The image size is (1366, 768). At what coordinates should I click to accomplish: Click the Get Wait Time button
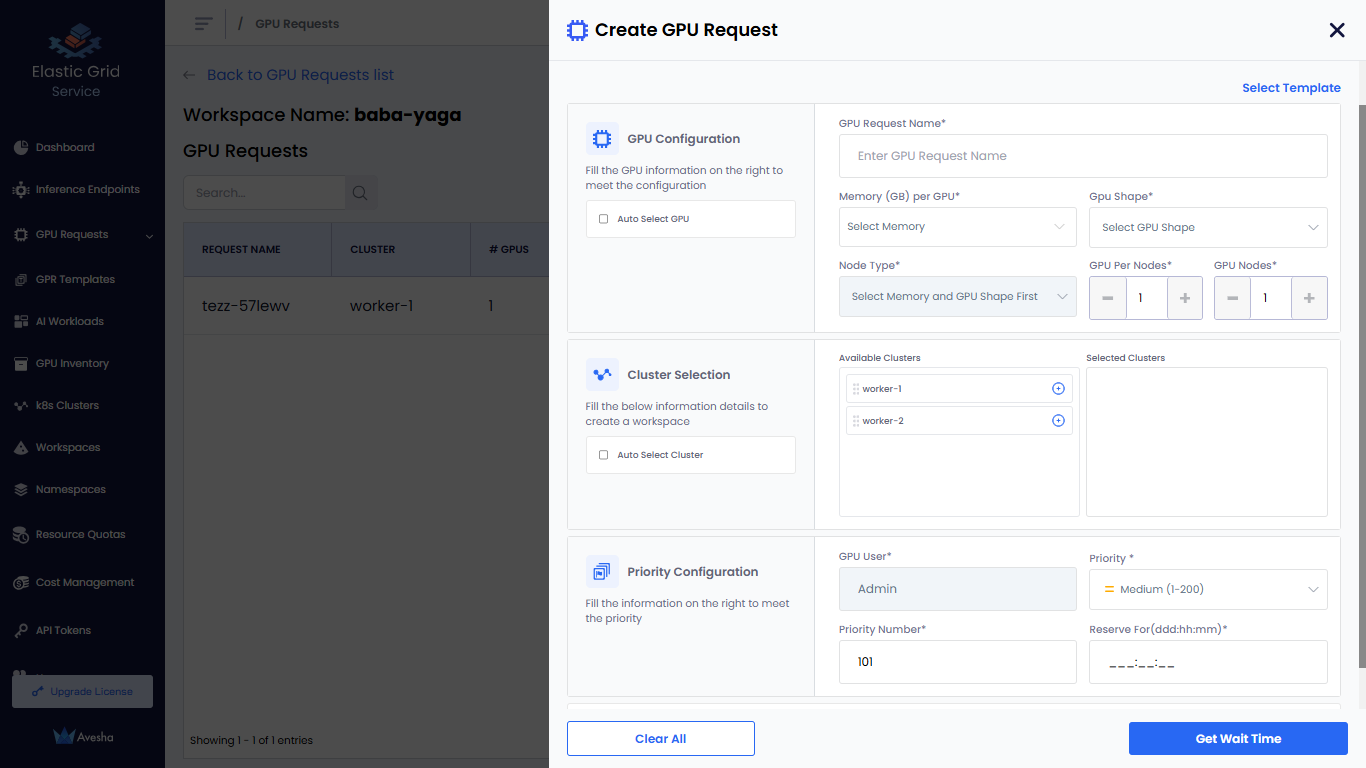[1238, 739]
